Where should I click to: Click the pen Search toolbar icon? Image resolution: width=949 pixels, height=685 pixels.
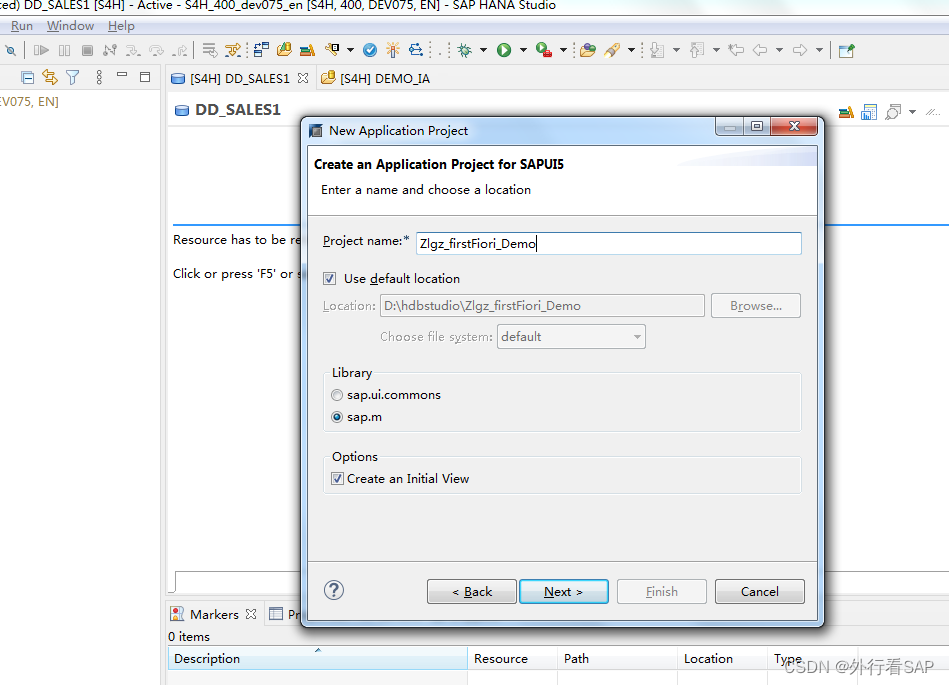click(x=612, y=50)
